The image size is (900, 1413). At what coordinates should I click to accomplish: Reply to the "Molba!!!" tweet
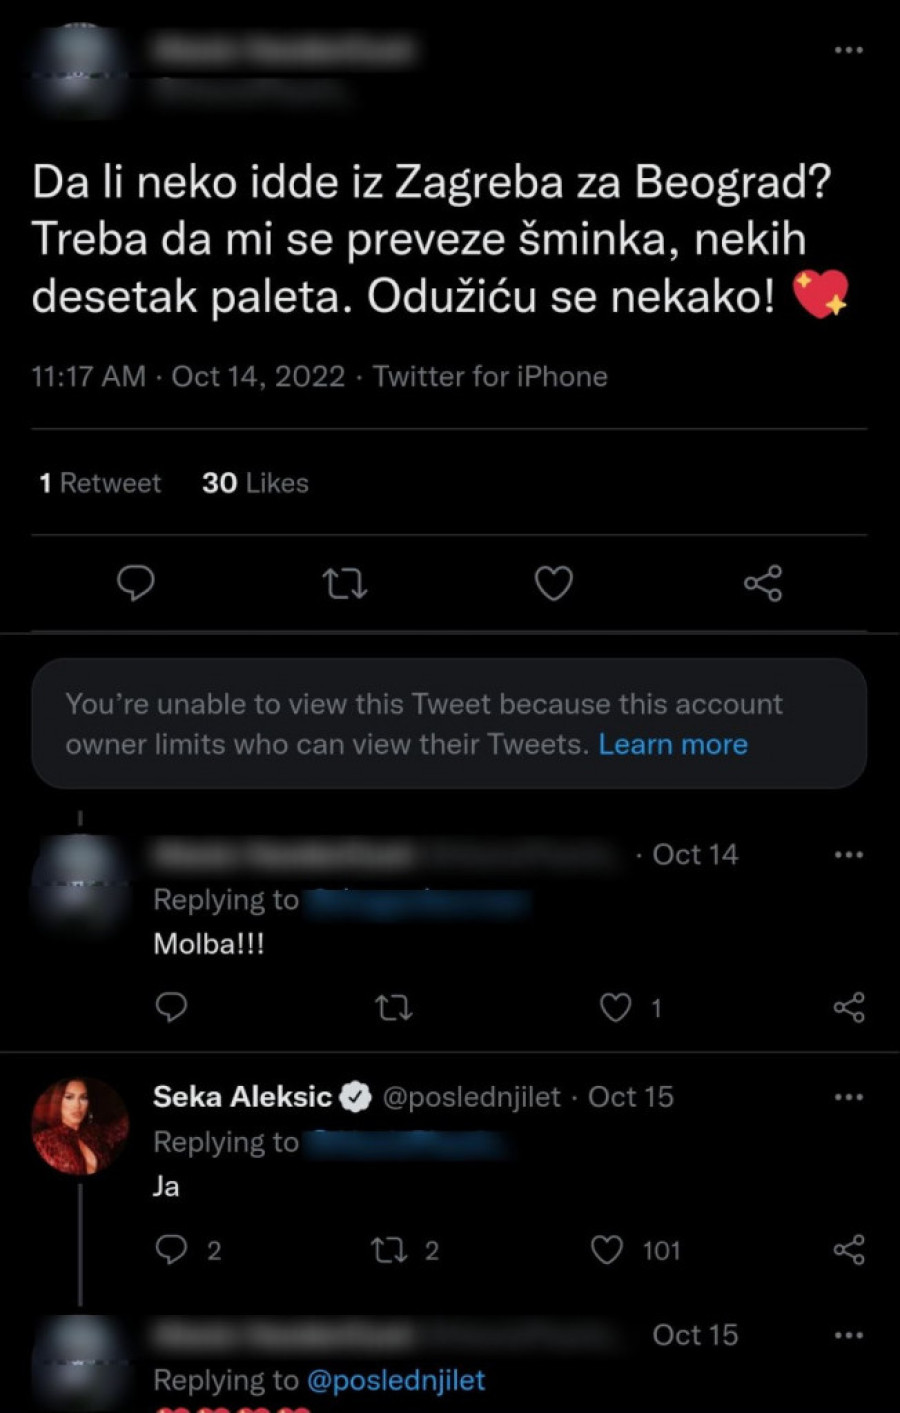click(172, 1007)
